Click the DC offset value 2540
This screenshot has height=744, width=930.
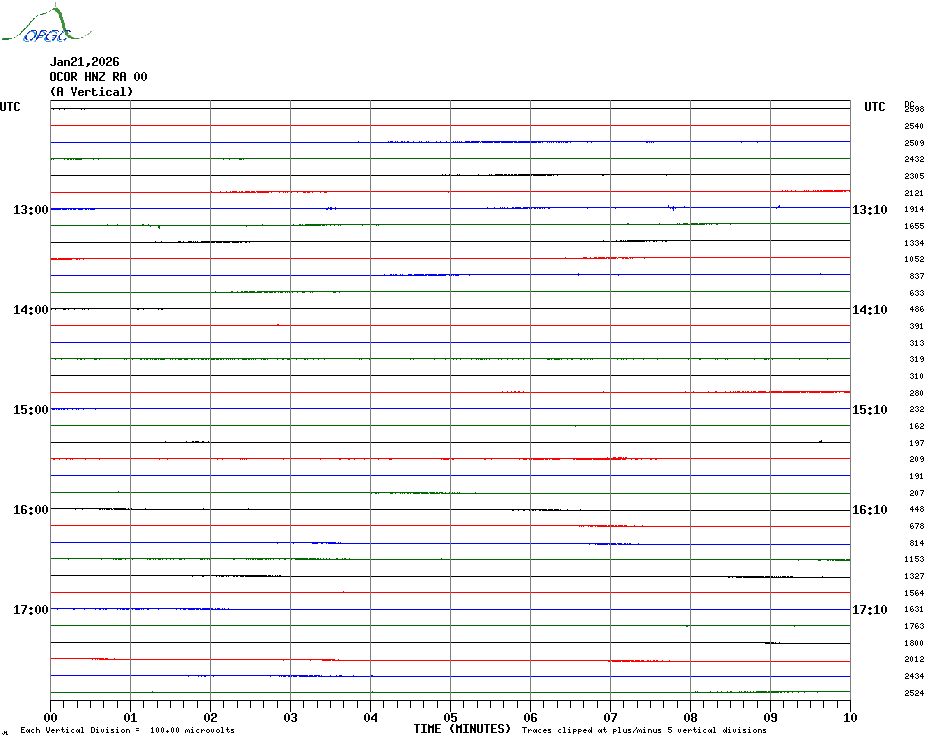914,126
